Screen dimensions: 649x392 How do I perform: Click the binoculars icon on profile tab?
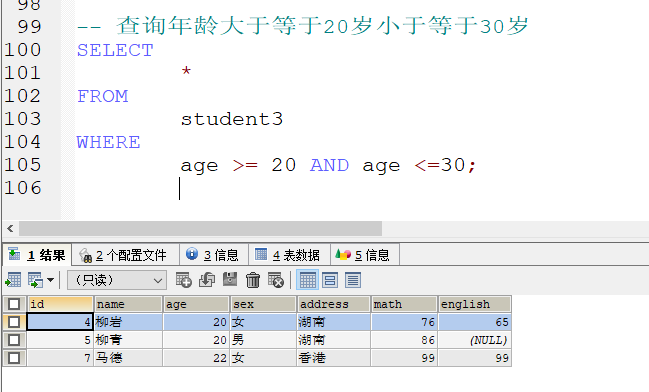pos(85,255)
